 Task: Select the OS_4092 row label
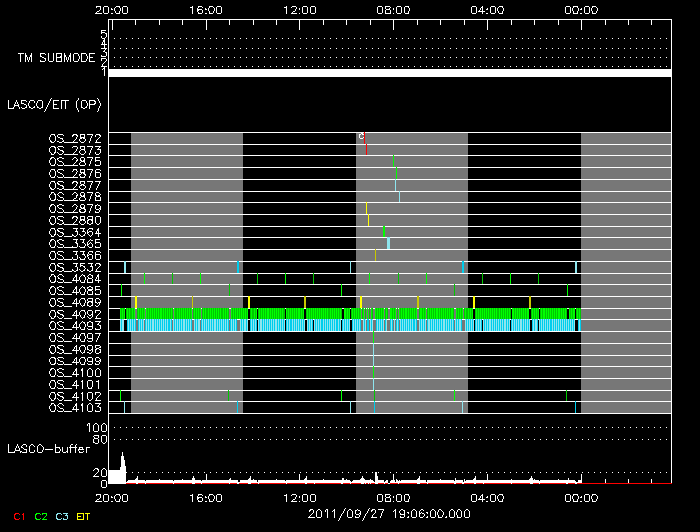75,314
